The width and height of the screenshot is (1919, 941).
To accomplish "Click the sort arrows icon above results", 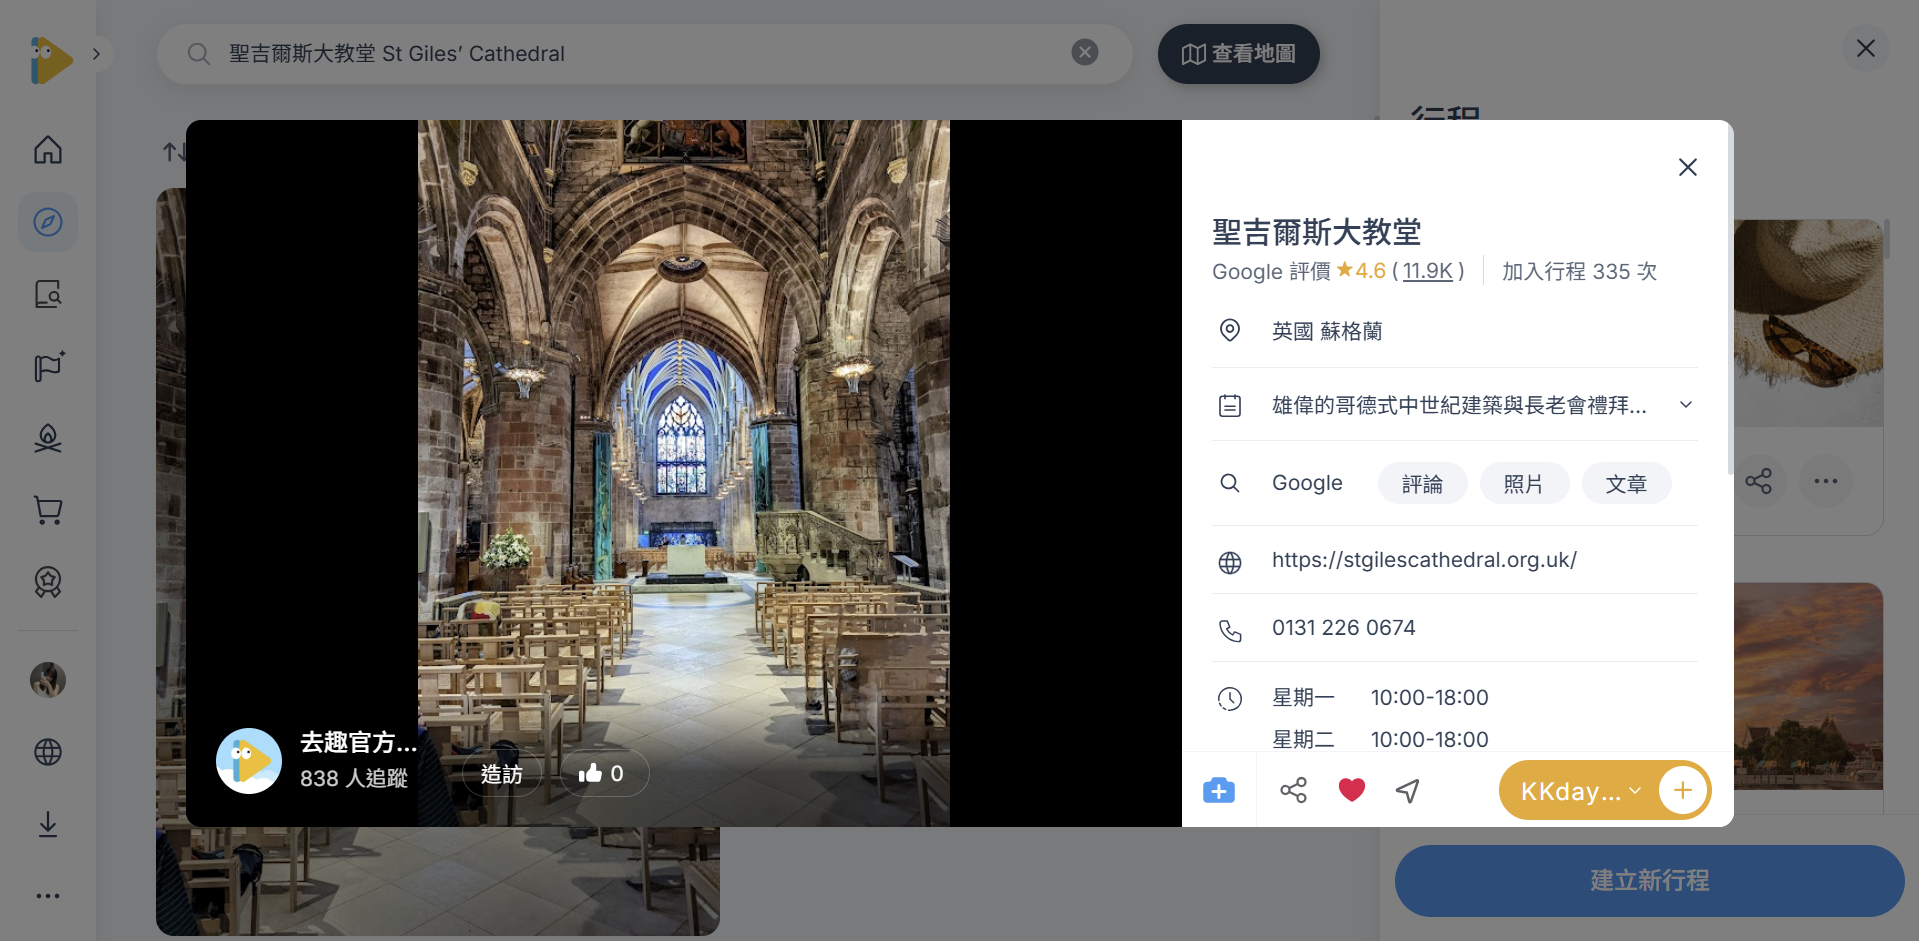I will point(173,152).
